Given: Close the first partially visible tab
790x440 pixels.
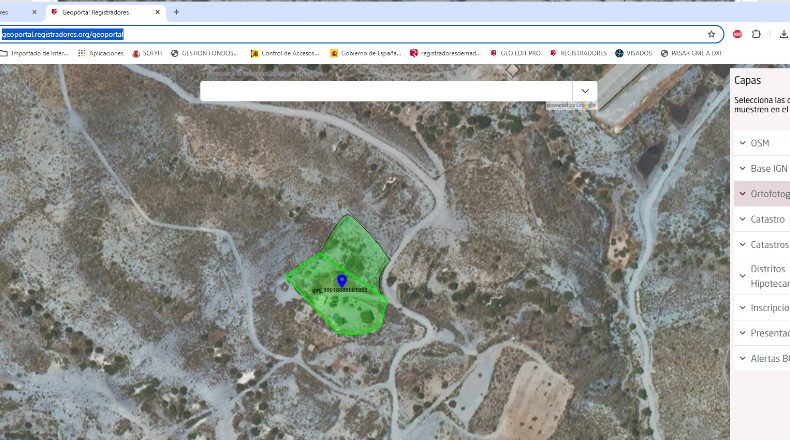Looking at the screenshot, I should tap(34, 12).
